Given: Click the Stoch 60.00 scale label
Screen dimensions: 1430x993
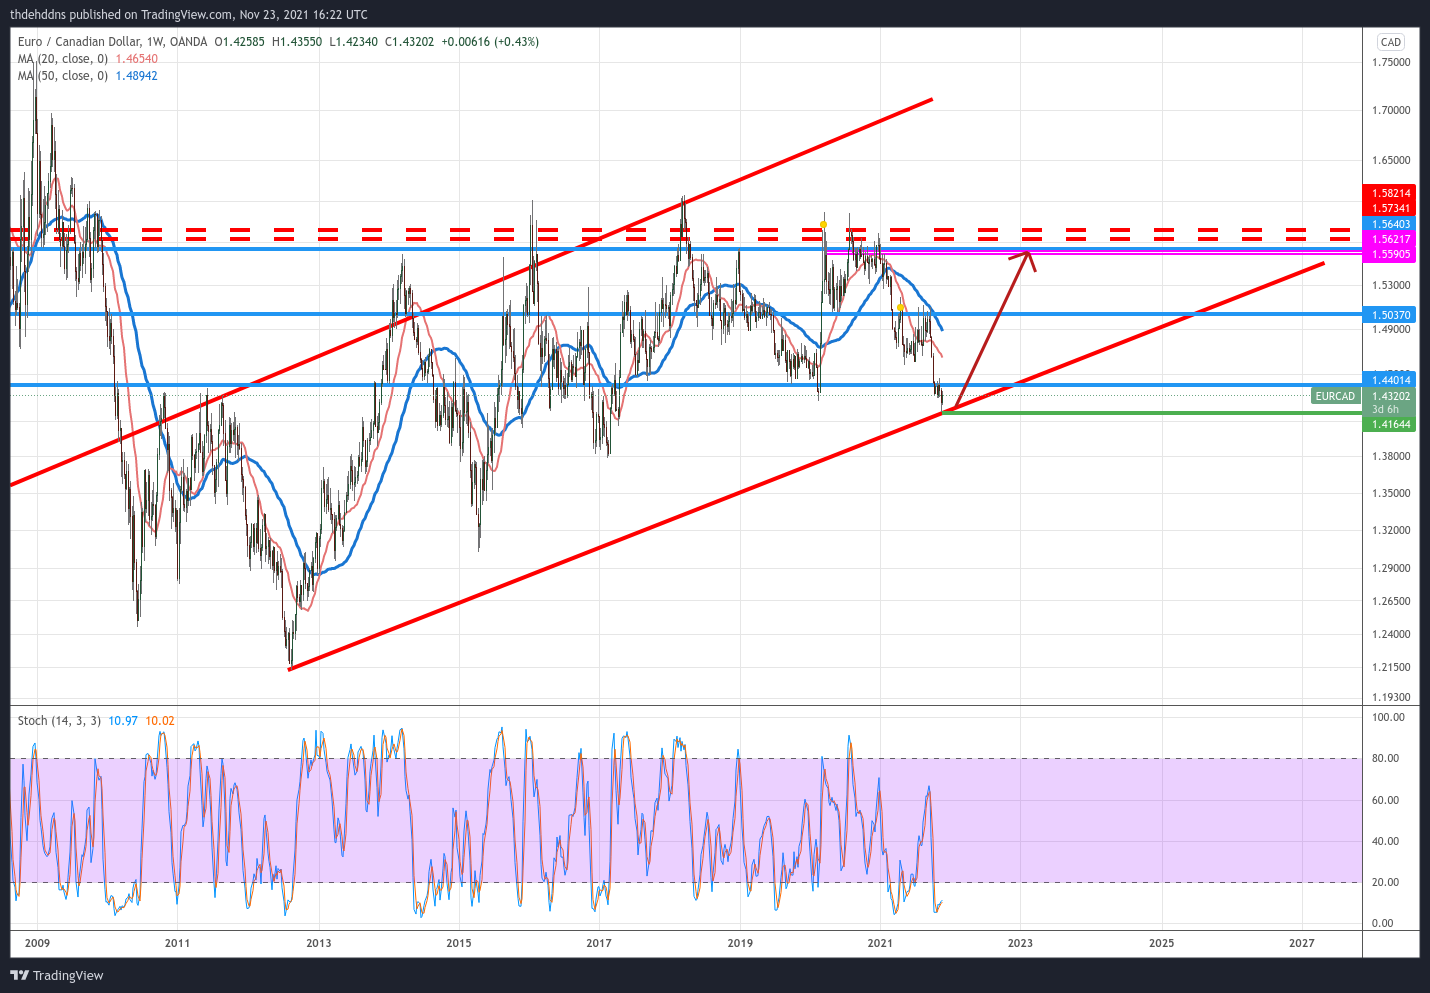Looking at the screenshot, I should [1385, 800].
